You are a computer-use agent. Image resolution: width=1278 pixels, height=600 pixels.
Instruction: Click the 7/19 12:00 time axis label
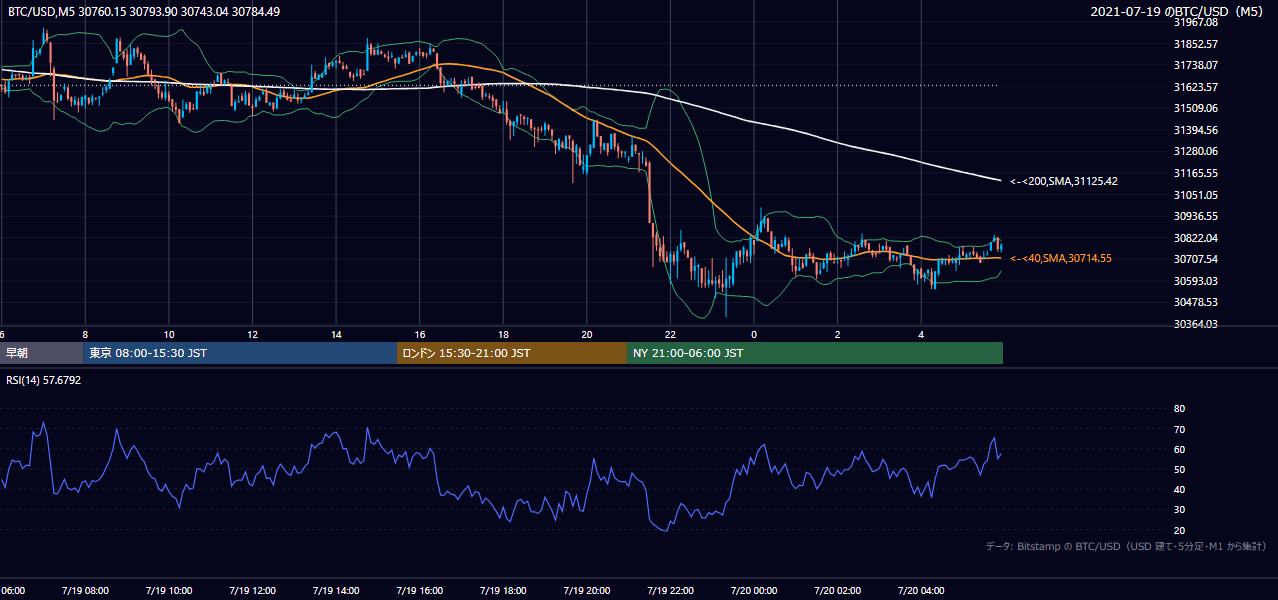(x=251, y=590)
